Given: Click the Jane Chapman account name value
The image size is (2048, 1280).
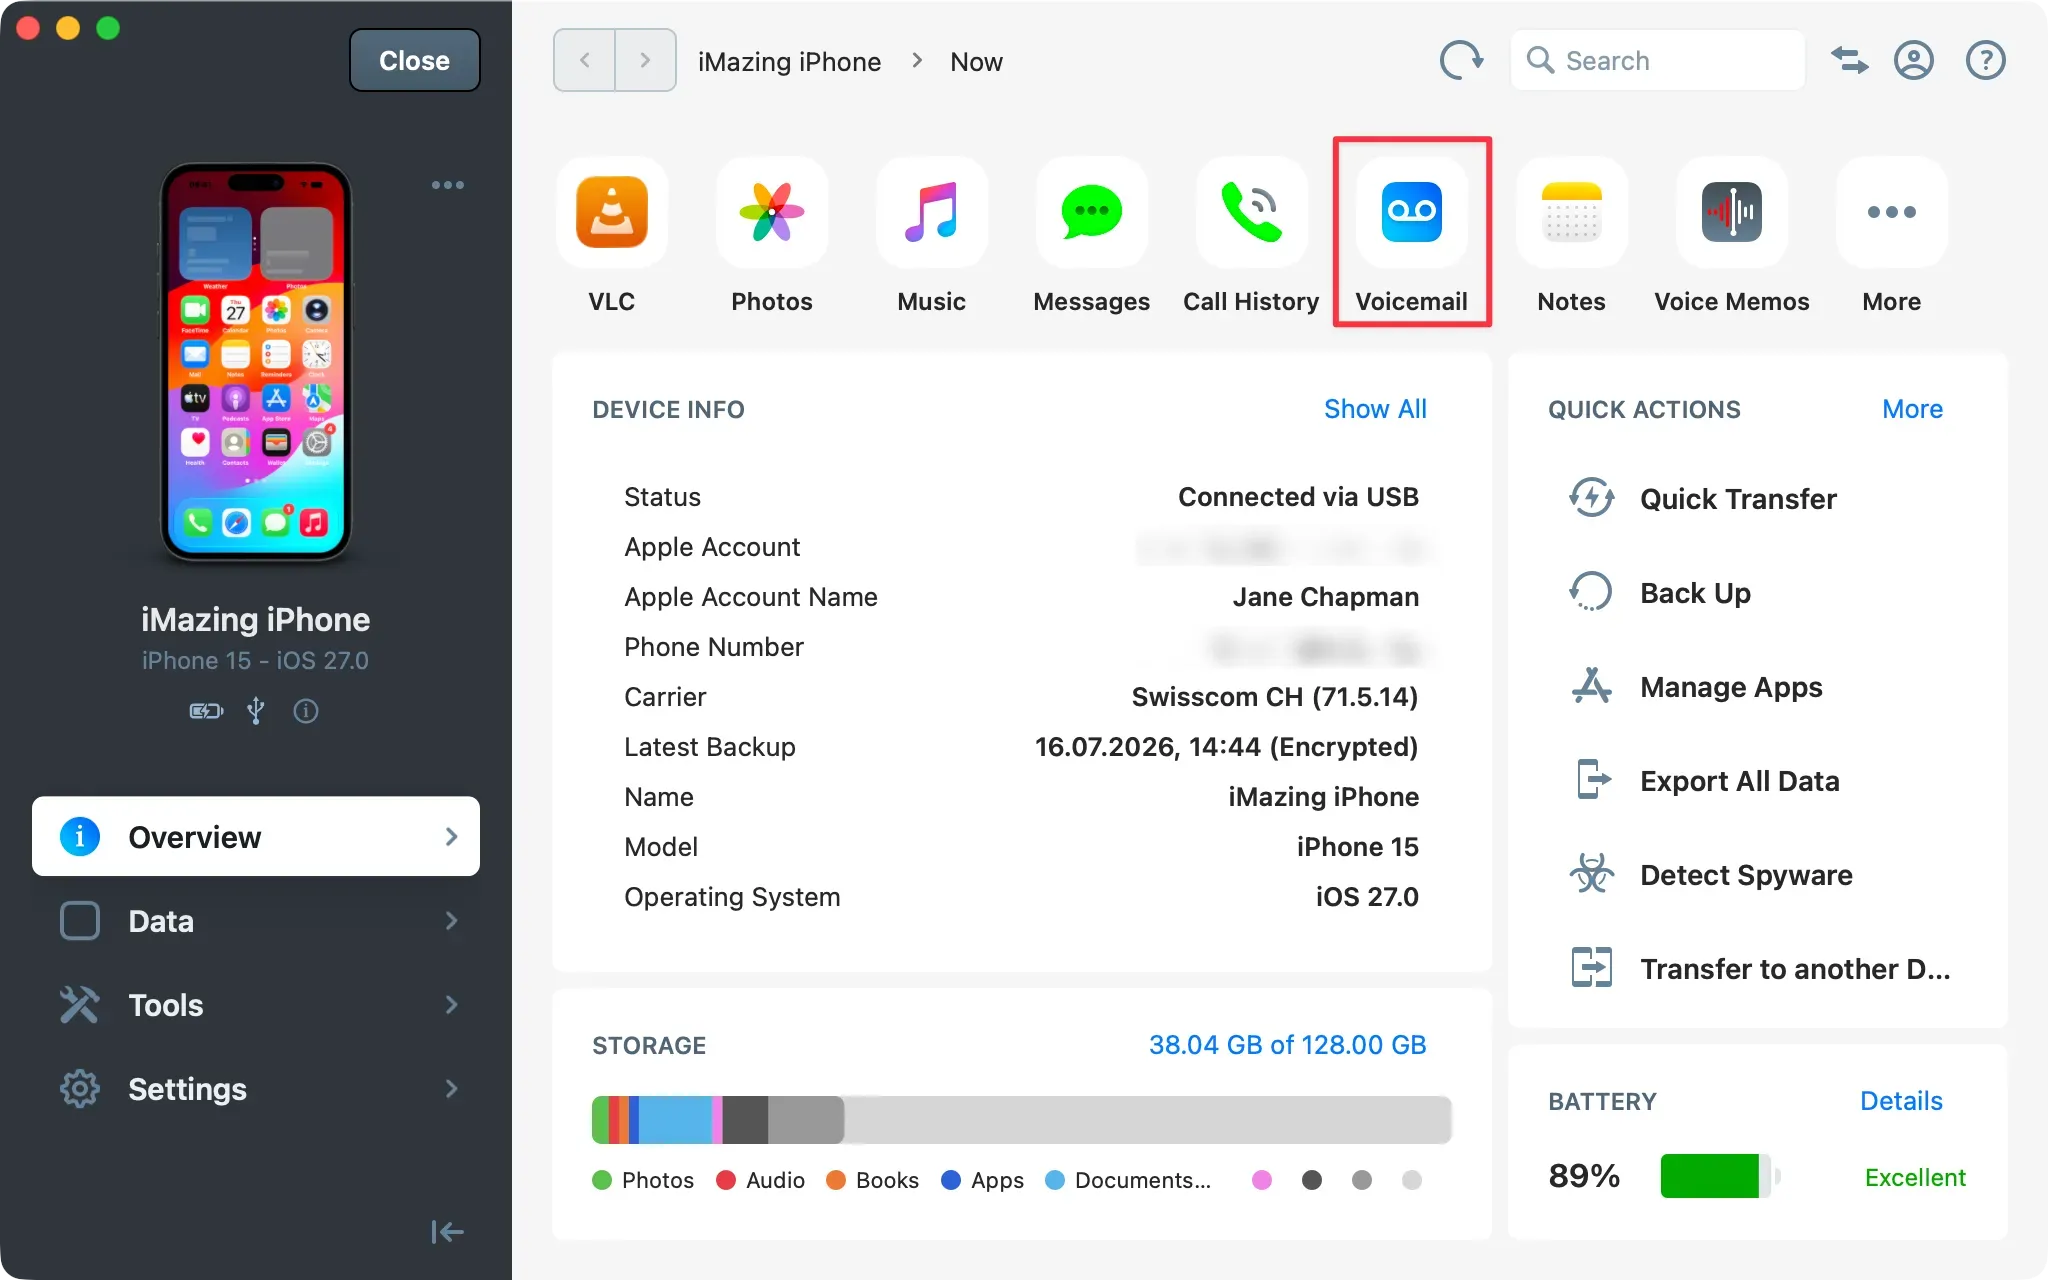Looking at the screenshot, I should (x=1325, y=597).
